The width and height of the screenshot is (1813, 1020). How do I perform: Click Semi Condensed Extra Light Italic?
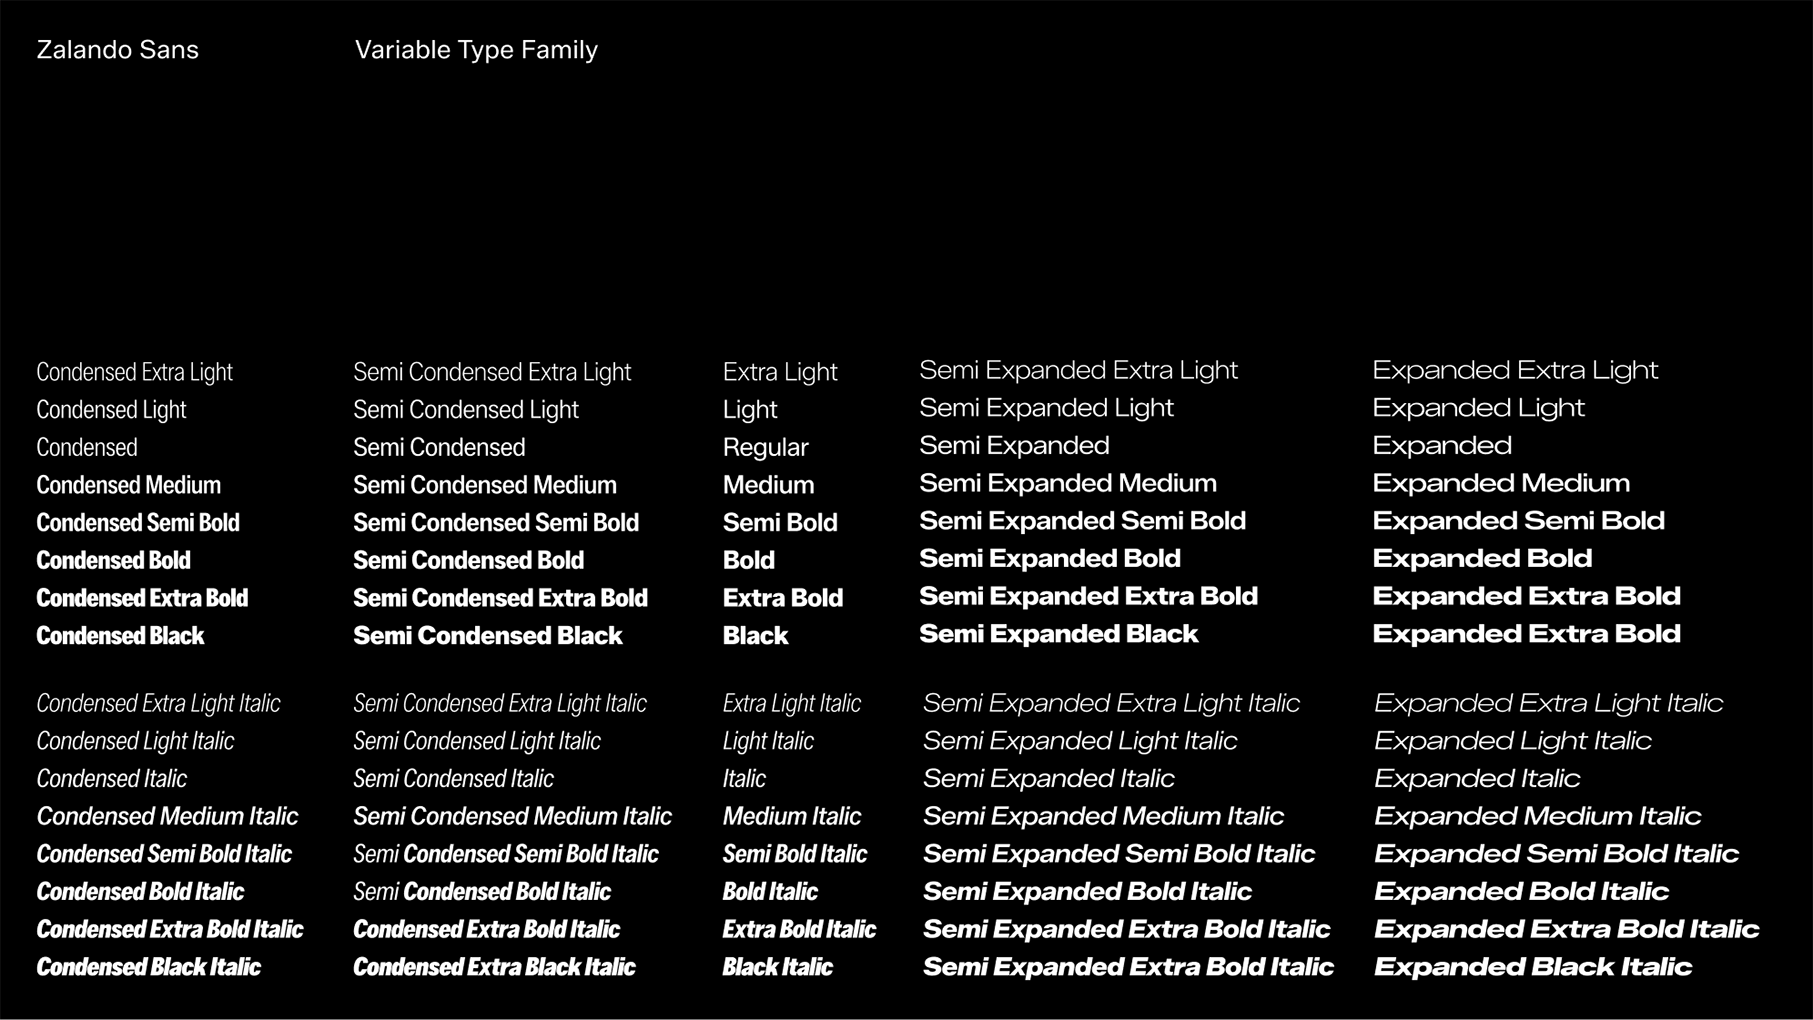[499, 703]
